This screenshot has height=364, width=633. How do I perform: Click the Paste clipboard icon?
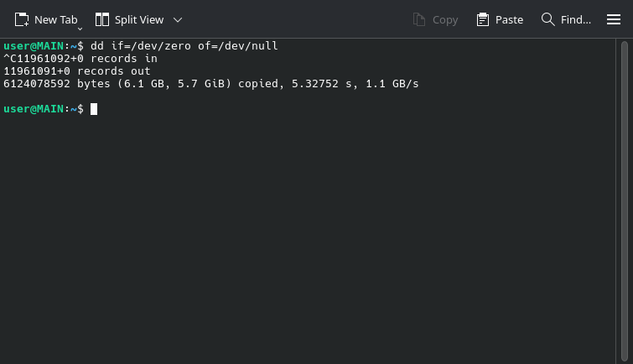click(x=482, y=19)
